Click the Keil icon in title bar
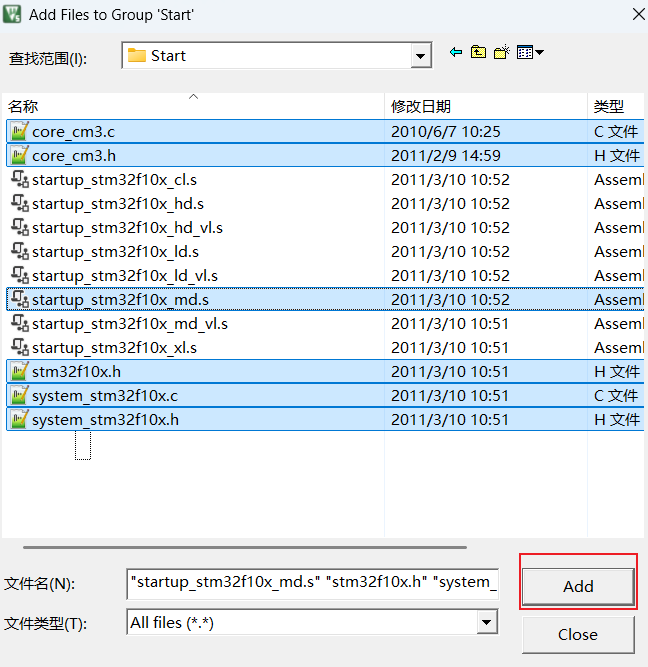 [12, 14]
